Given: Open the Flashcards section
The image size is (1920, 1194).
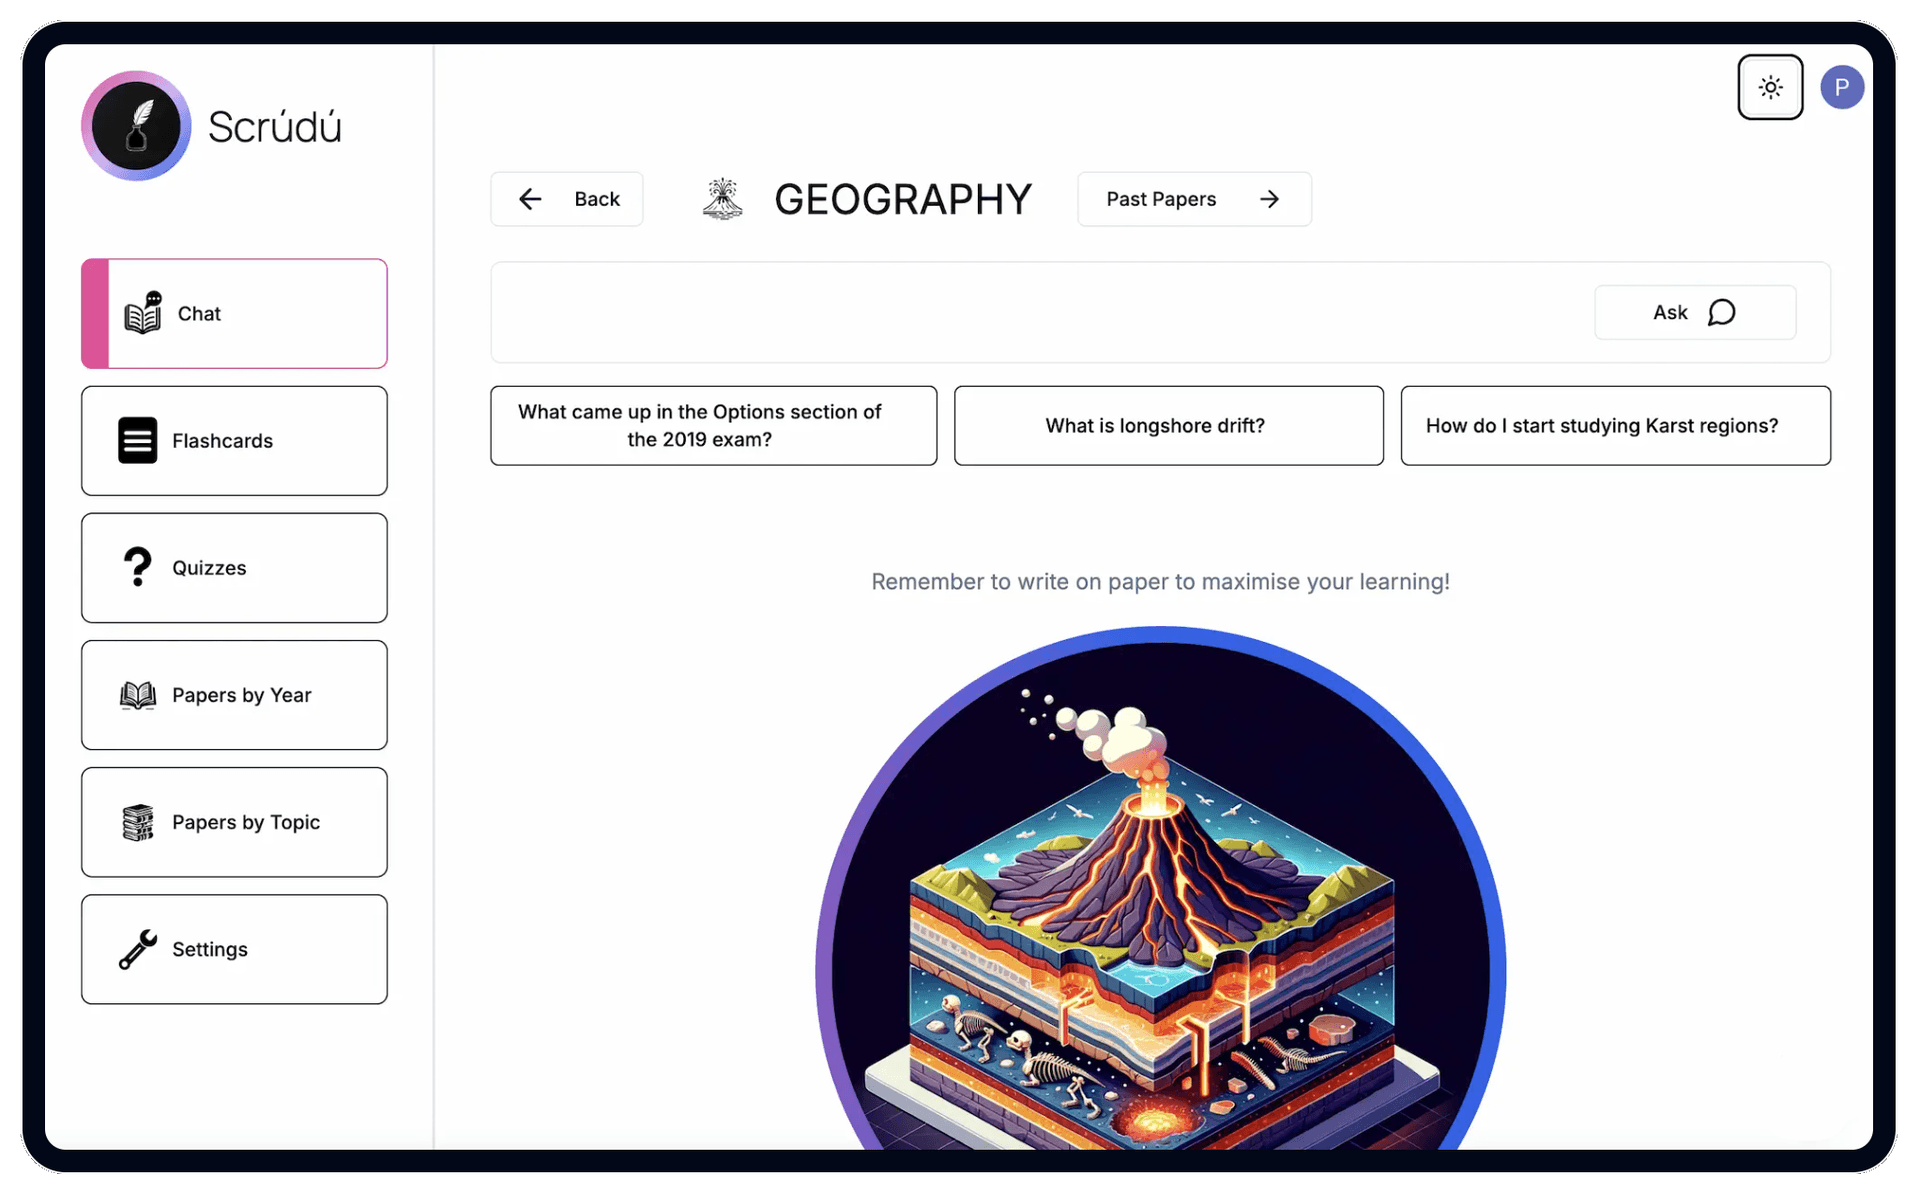Looking at the screenshot, I should click(x=234, y=441).
